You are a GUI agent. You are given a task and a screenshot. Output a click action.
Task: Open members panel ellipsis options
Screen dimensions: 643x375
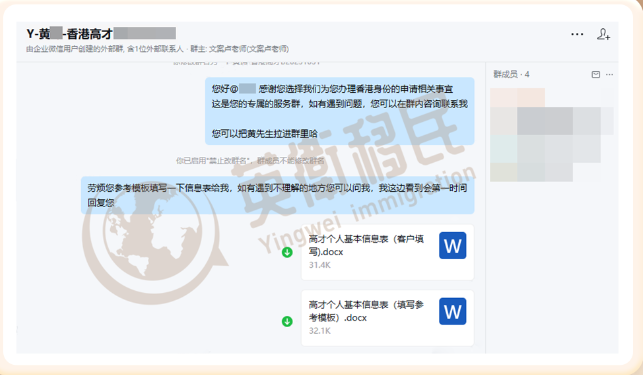point(609,74)
